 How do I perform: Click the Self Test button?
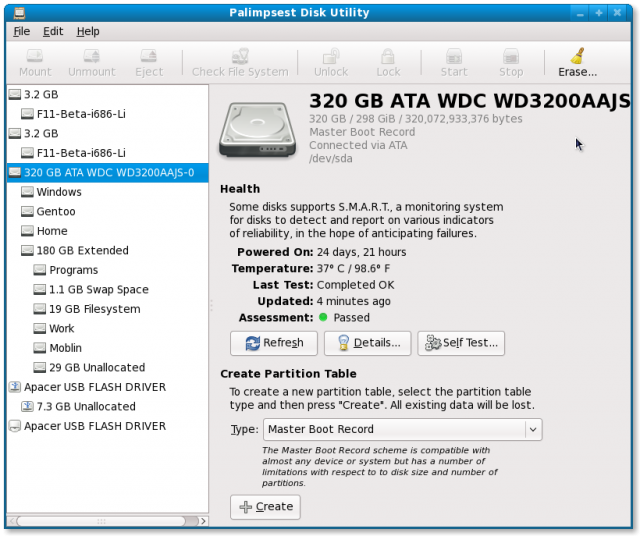pyautogui.click(x=461, y=343)
